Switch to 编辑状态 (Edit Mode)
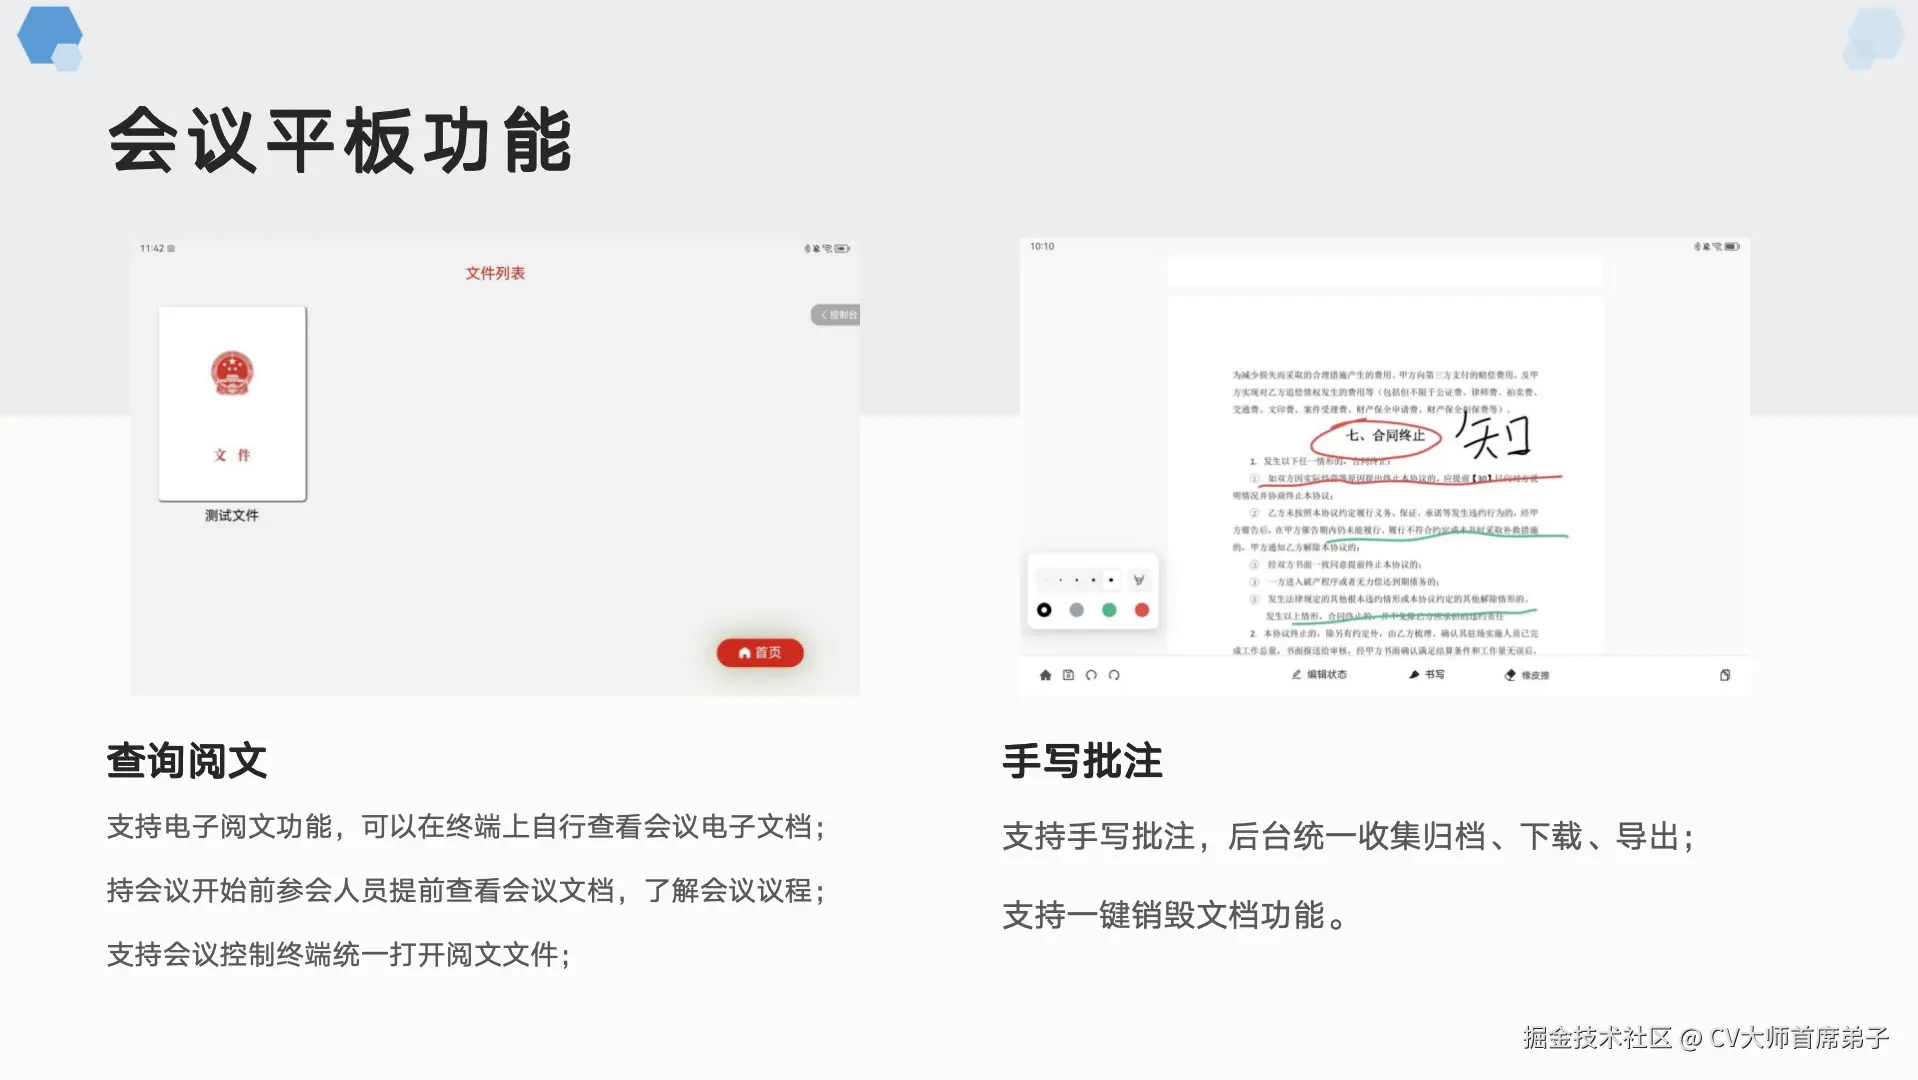 click(x=1320, y=675)
